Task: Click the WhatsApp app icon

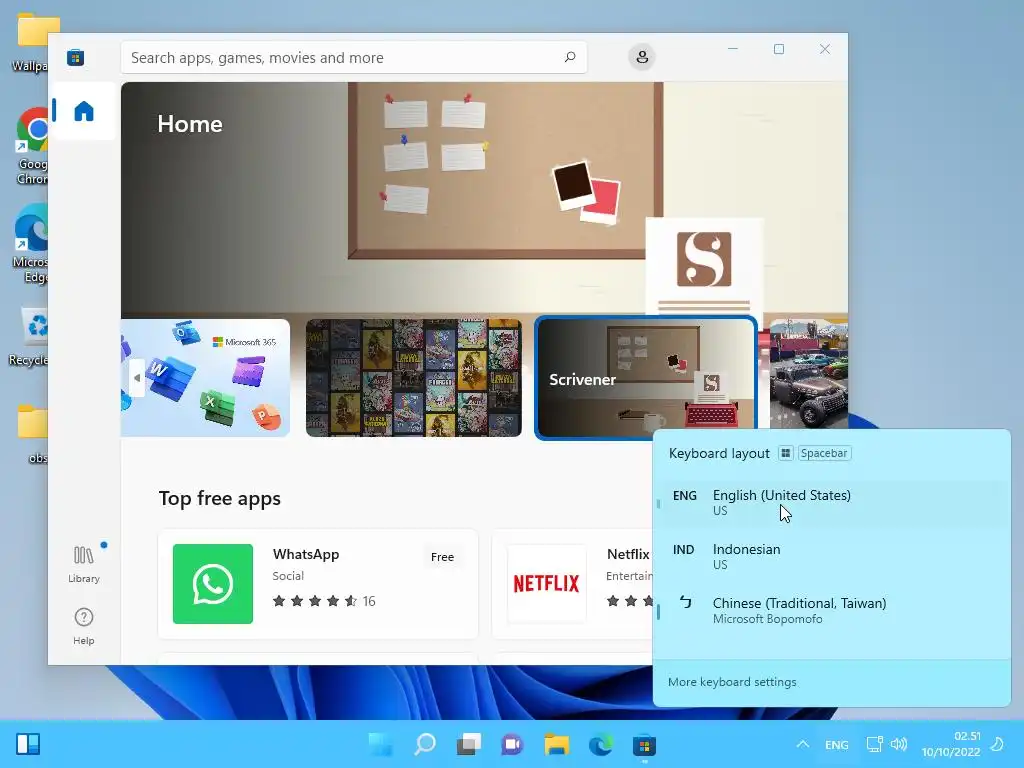Action: pos(213,584)
